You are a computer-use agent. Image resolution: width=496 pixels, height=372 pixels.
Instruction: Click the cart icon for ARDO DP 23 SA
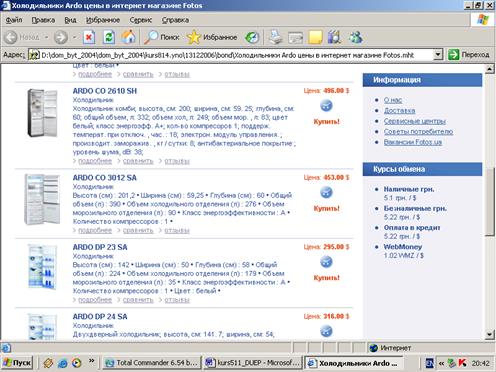point(326,262)
